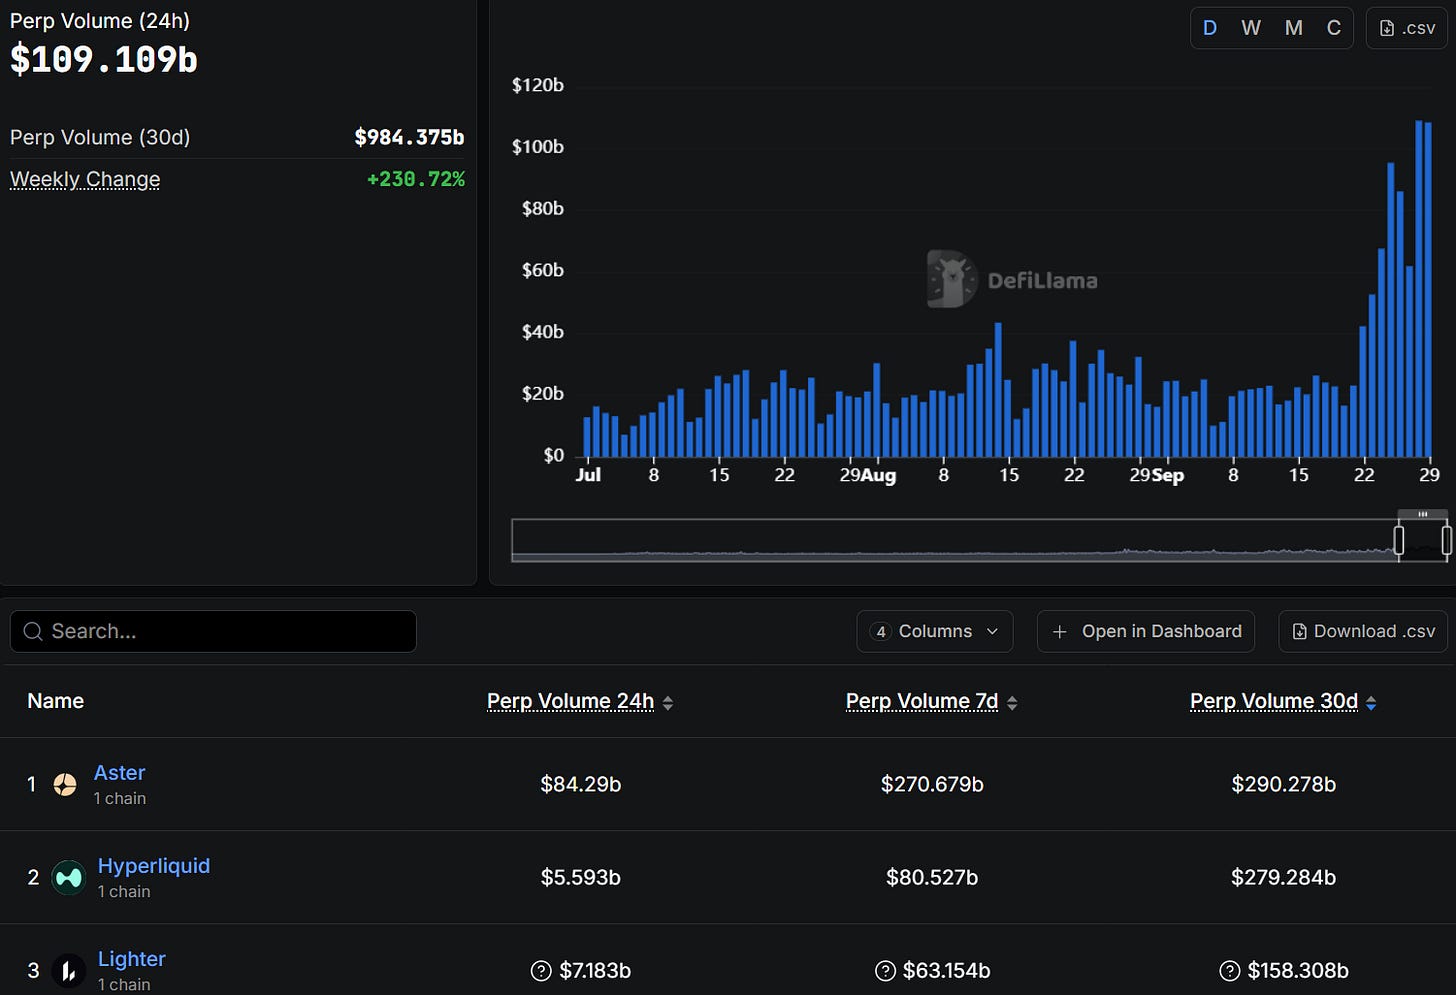The height and width of the screenshot is (995, 1456).
Task: Click the Lighter logo icon
Action: (x=69, y=971)
